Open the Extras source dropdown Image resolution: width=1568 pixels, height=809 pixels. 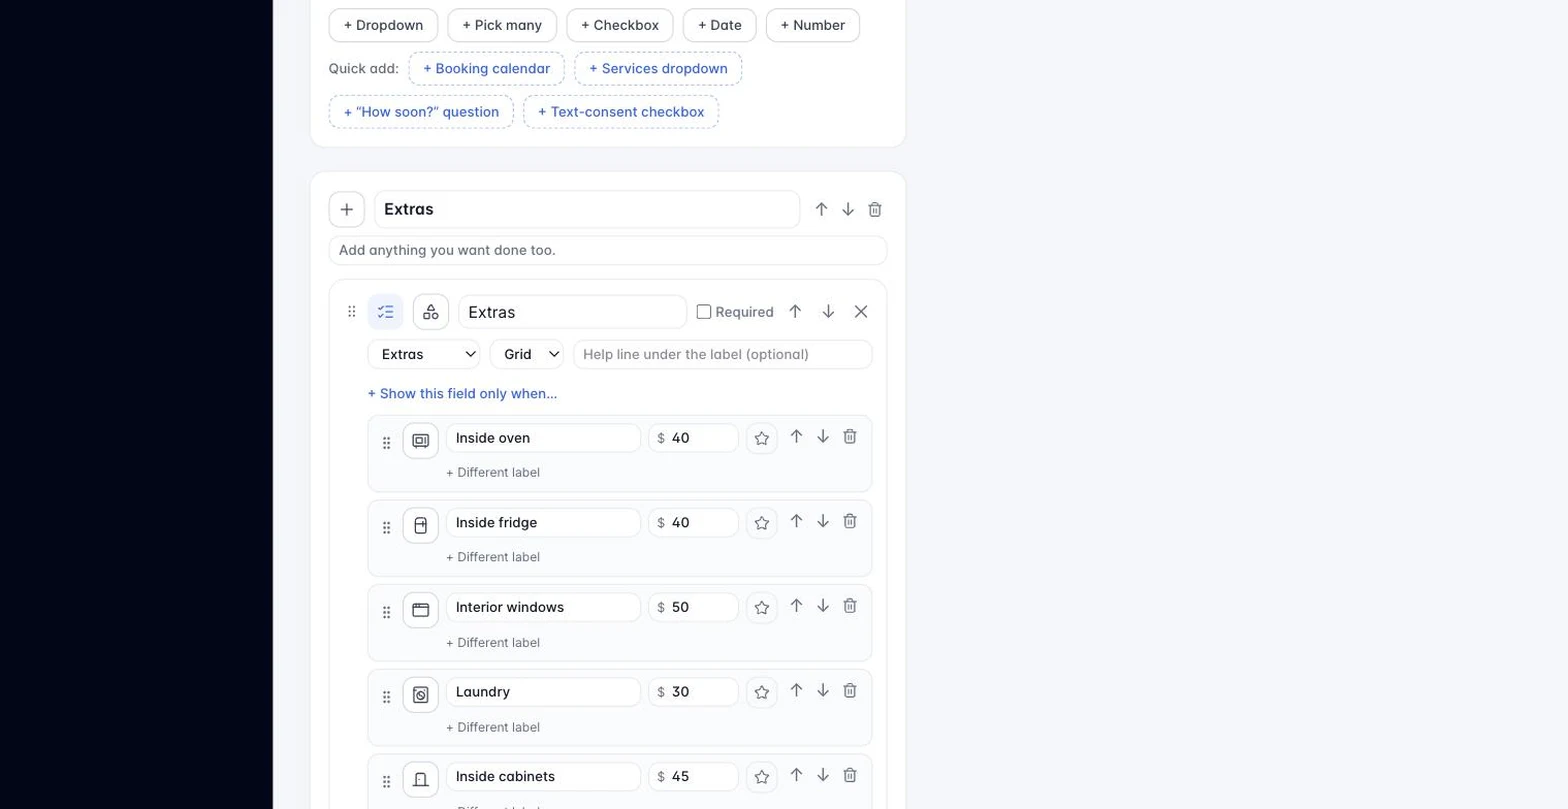coord(424,354)
